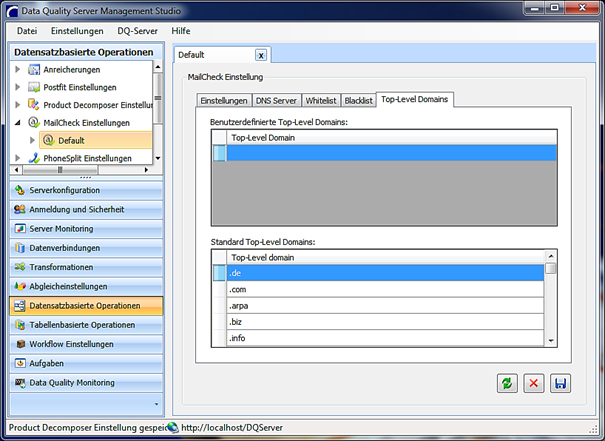Switch to the DNS Server tab
Image resolution: width=605 pixels, height=441 pixels.
(276, 101)
